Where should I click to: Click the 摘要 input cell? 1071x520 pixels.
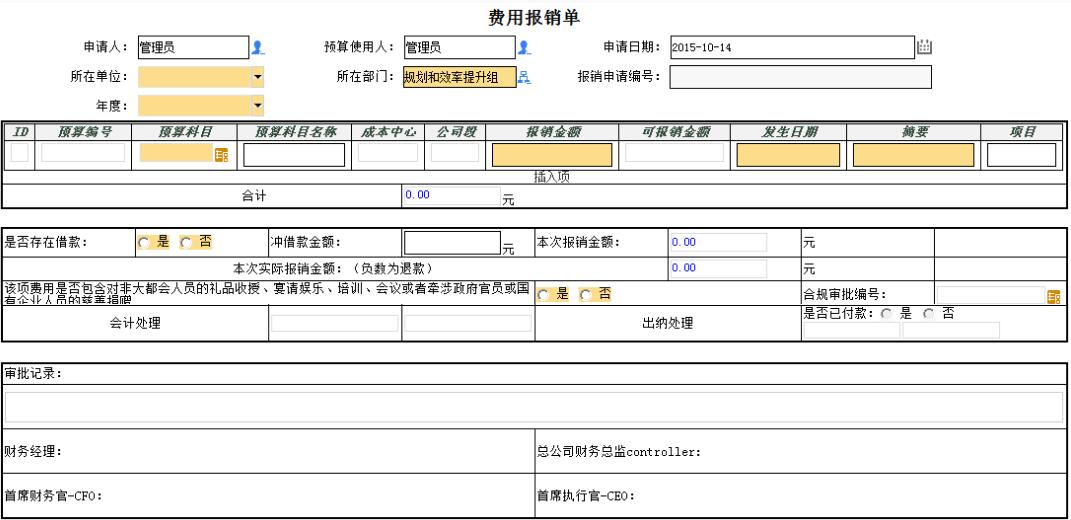(x=913, y=155)
